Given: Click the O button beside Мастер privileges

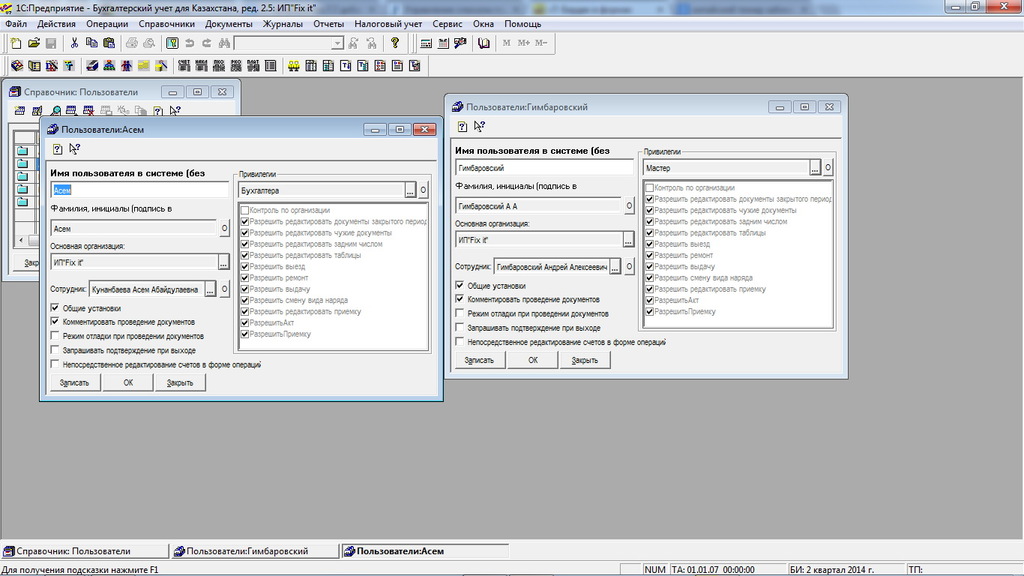Looking at the screenshot, I should tap(828, 168).
